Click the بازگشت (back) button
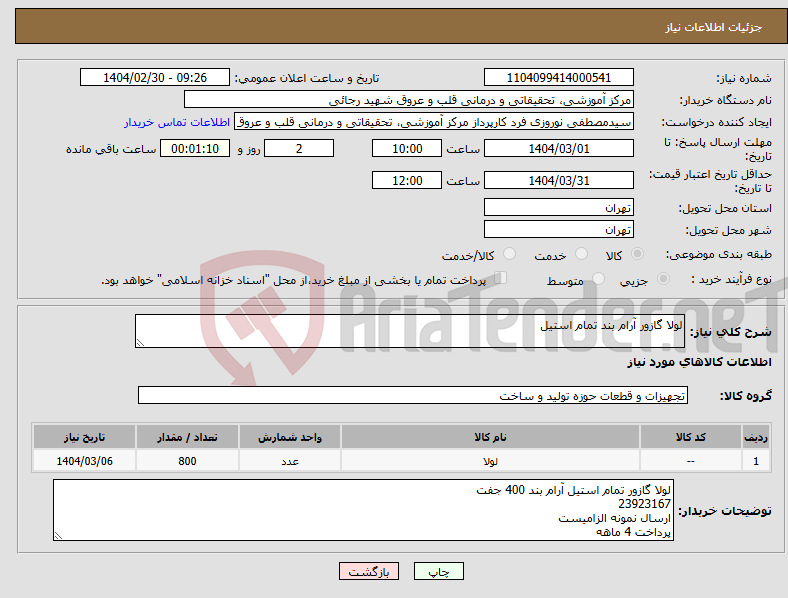788x598 pixels. (x=369, y=571)
